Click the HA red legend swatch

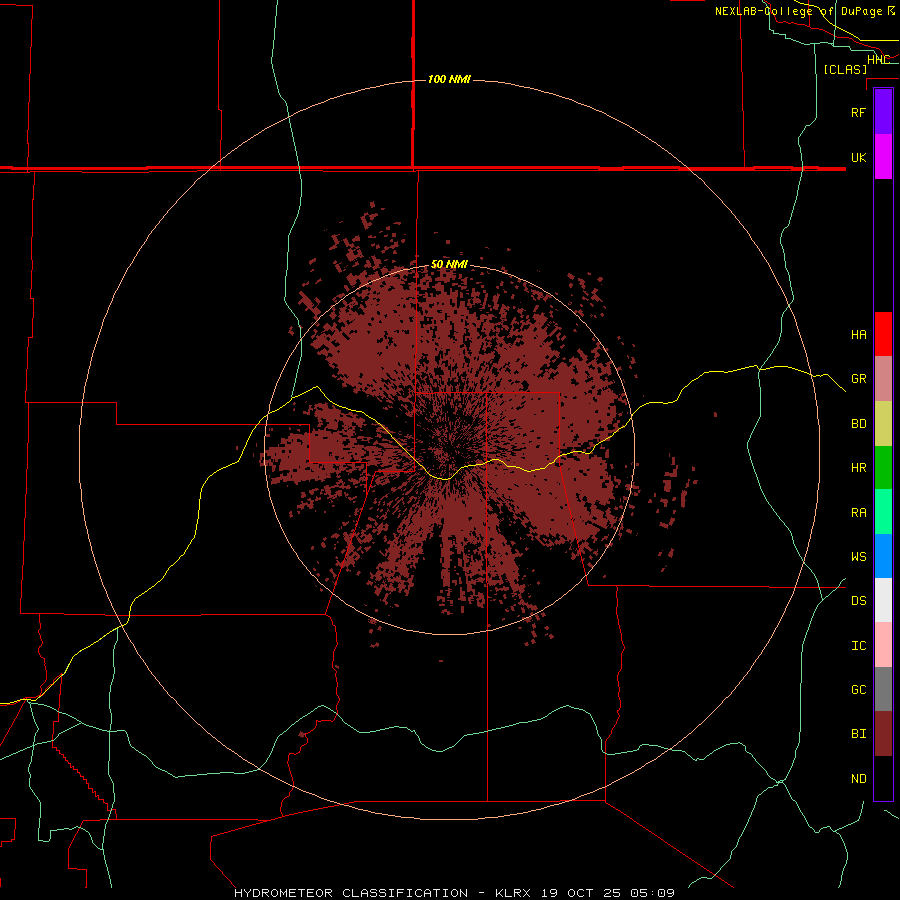tap(883, 334)
